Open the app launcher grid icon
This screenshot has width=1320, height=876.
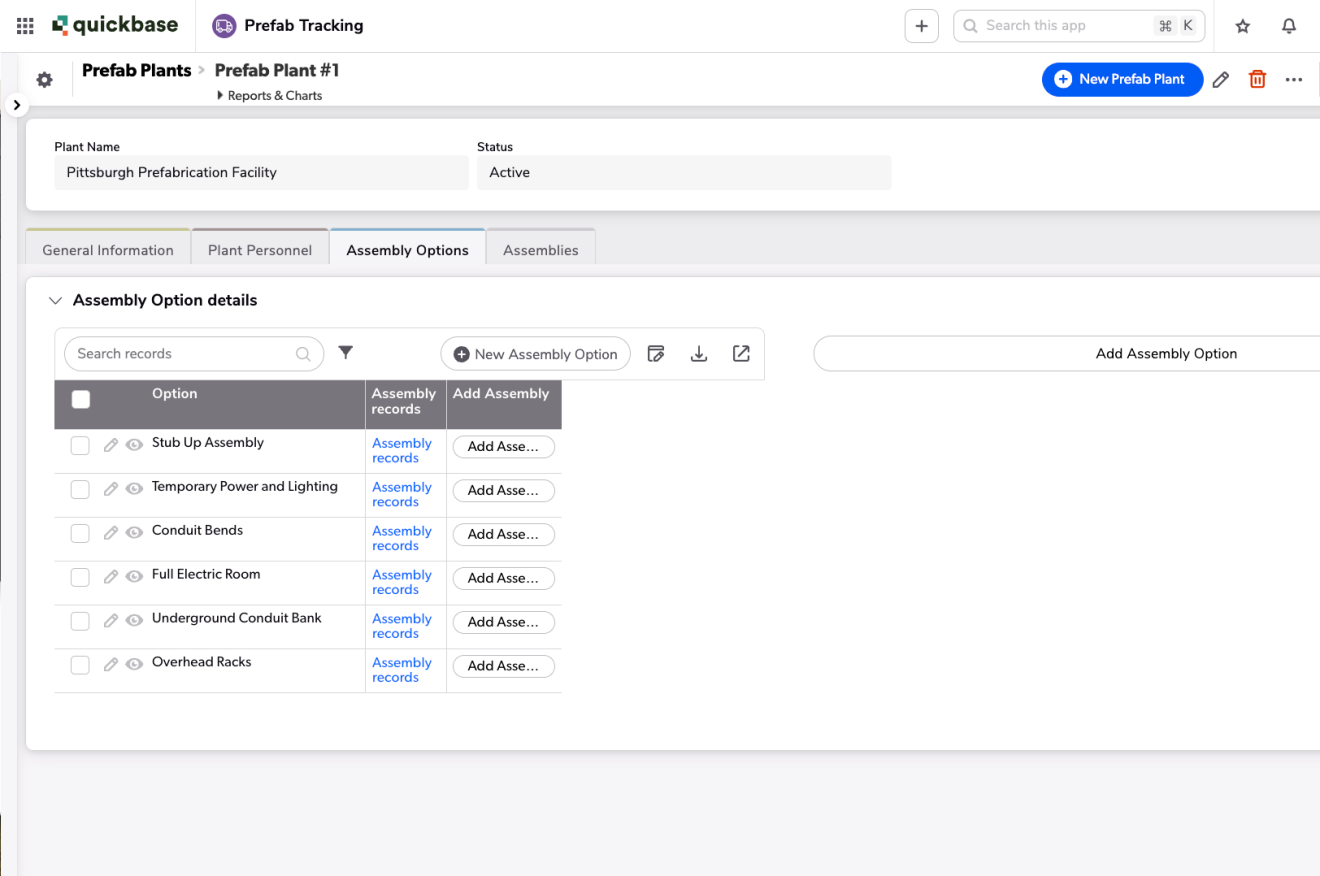(x=25, y=26)
